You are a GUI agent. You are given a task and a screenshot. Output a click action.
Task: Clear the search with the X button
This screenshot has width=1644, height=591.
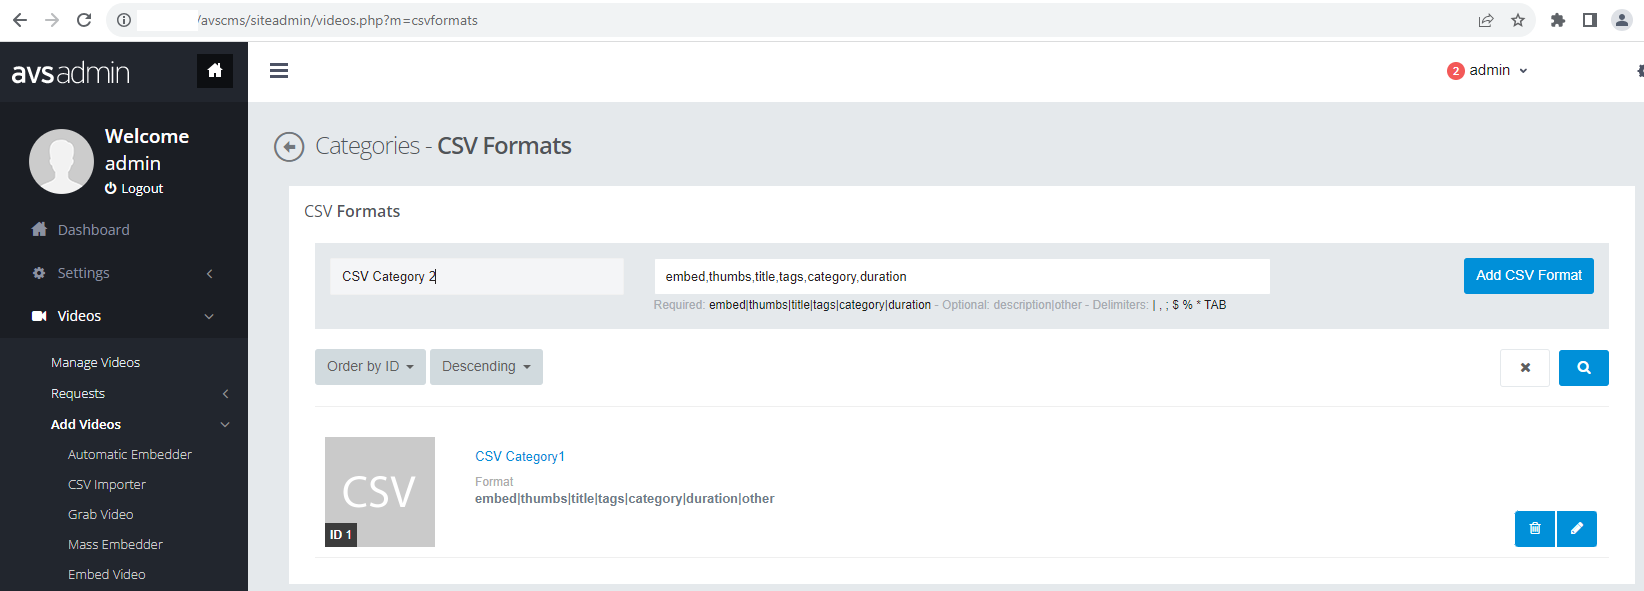1525,368
